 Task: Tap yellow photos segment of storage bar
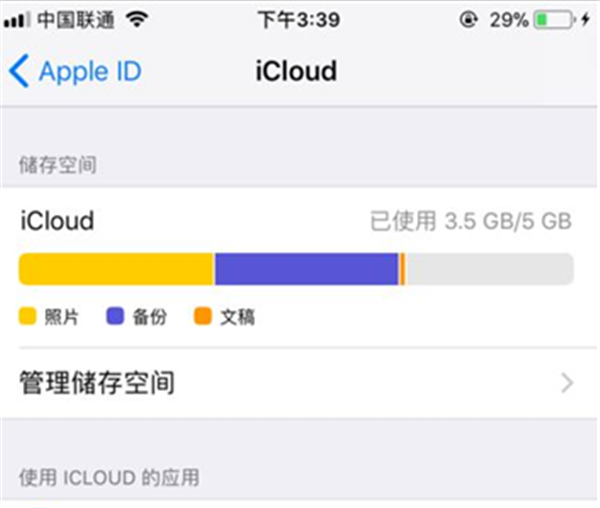coord(116,269)
